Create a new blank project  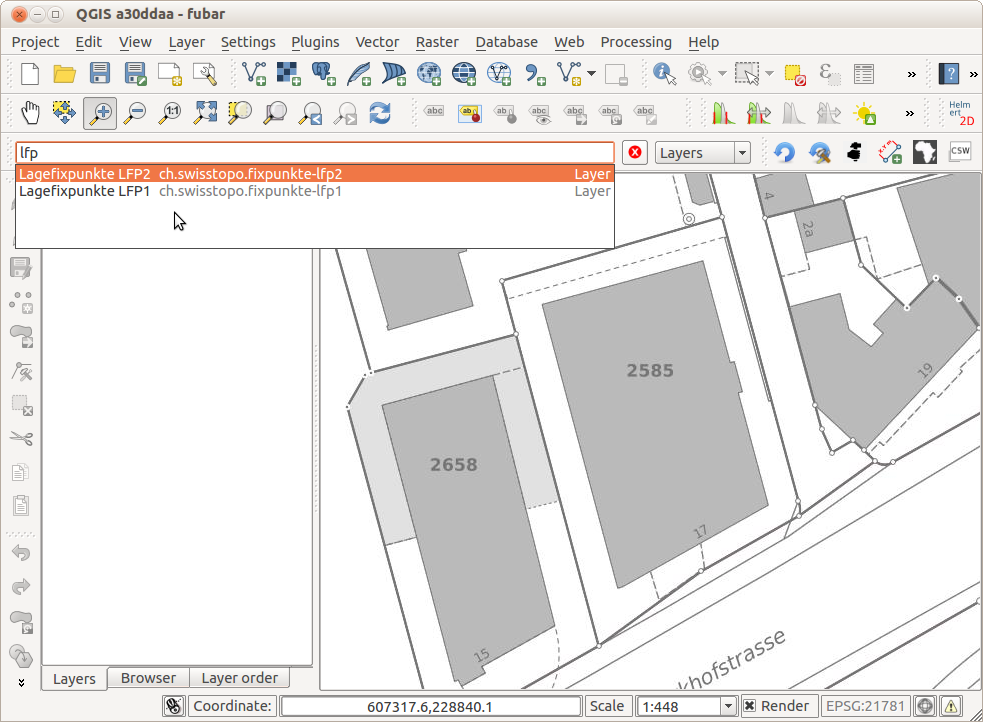pos(29,74)
